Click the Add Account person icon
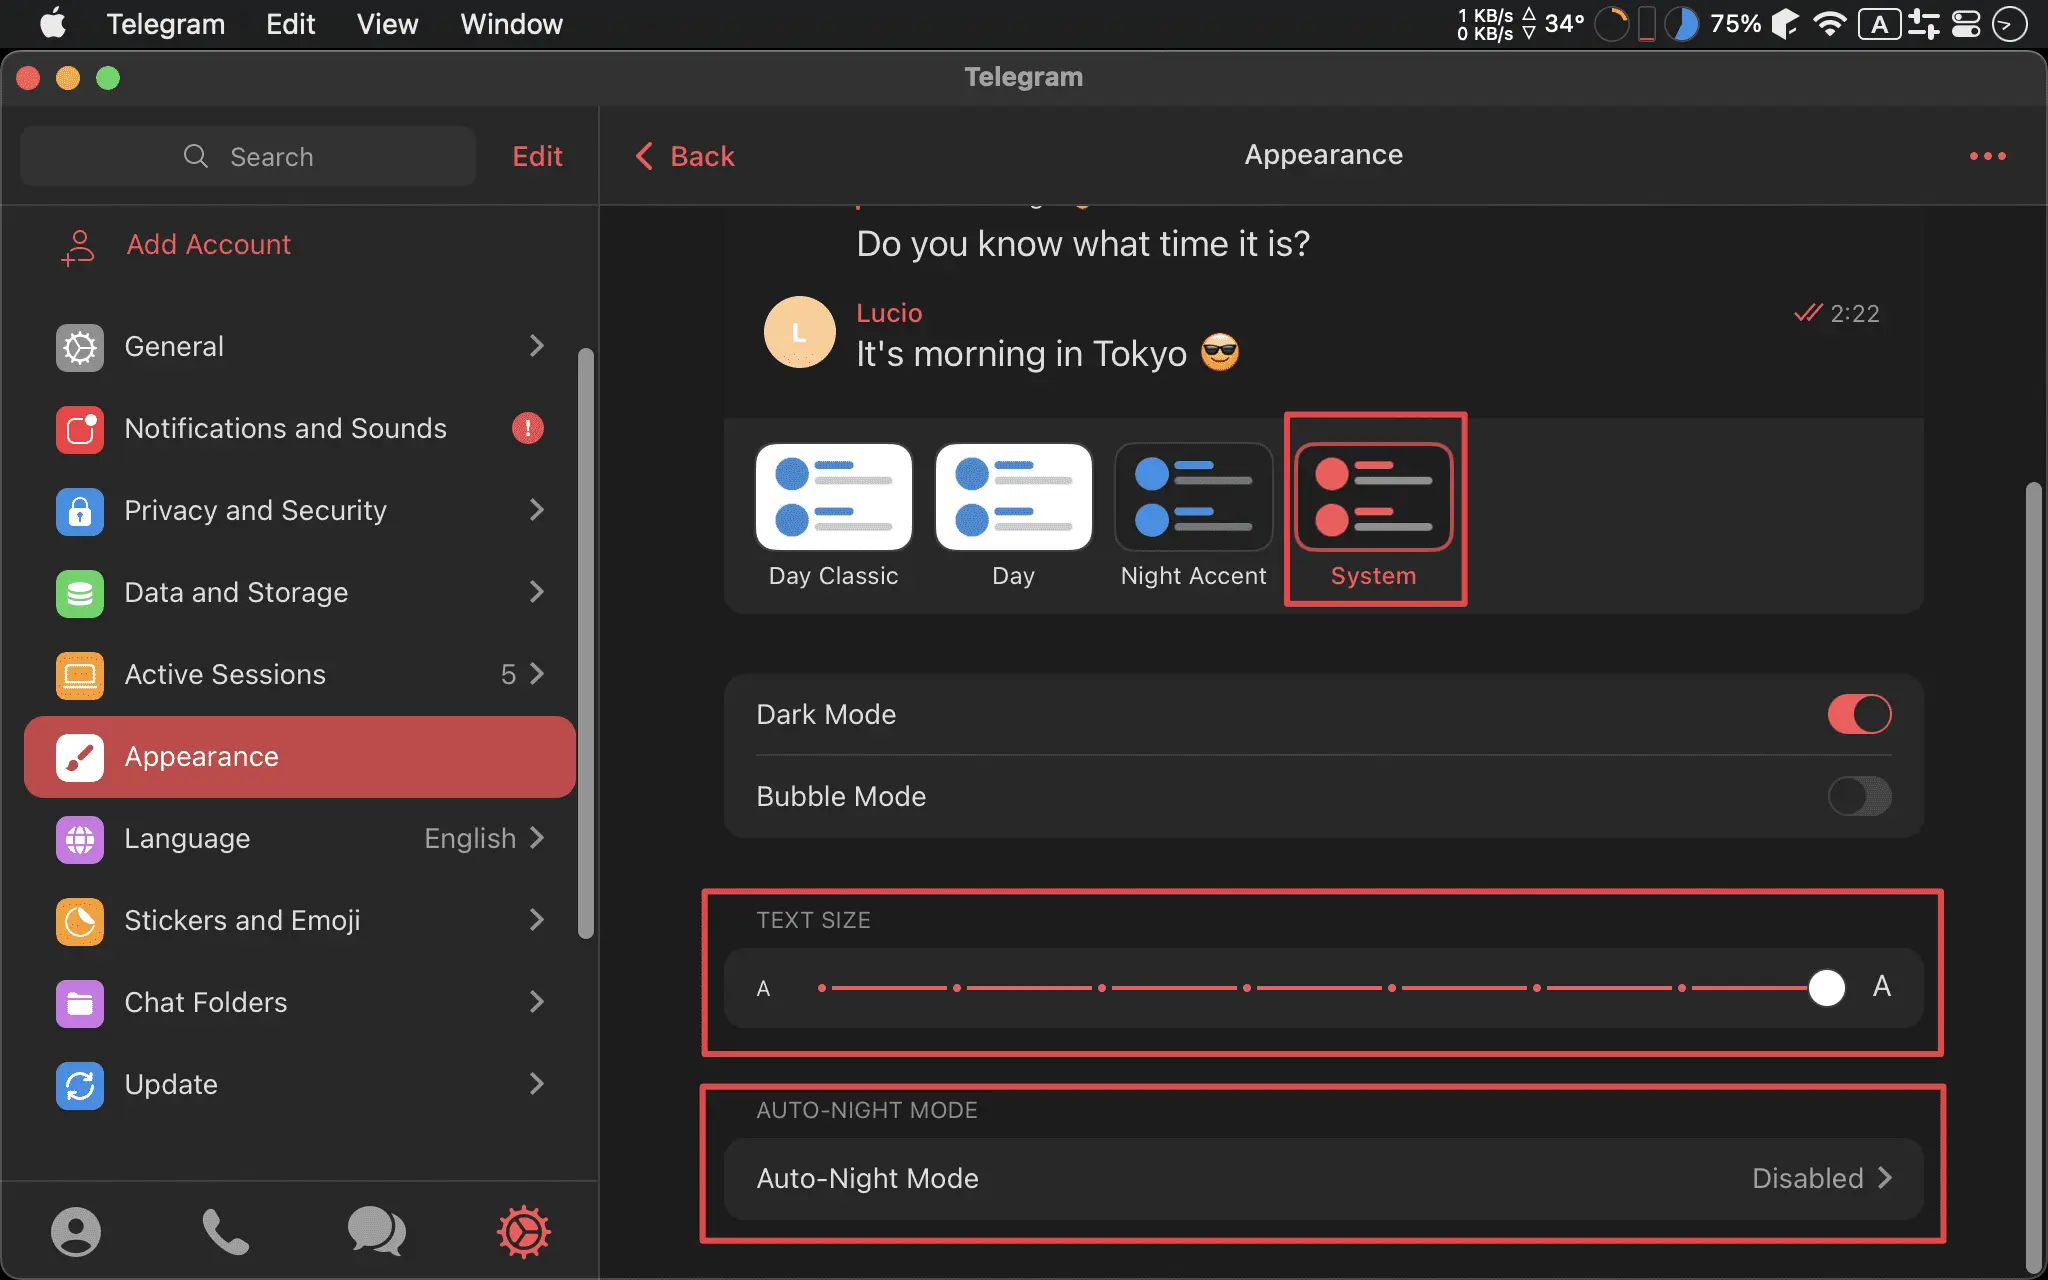Screen dimensions: 2048x1280 click(78, 247)
